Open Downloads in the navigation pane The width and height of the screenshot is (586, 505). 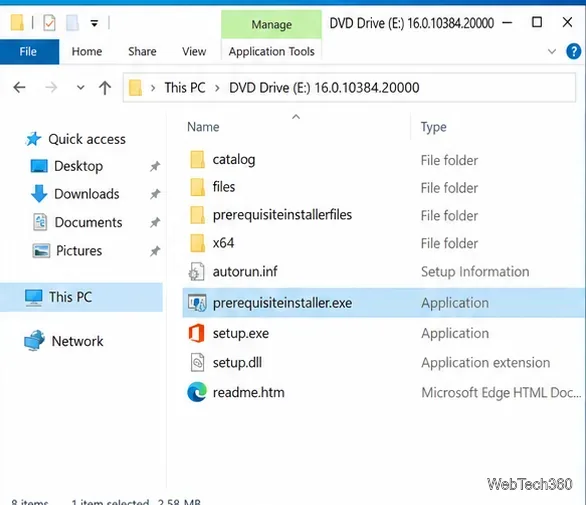pyautogui.click(x=87, y=194)
